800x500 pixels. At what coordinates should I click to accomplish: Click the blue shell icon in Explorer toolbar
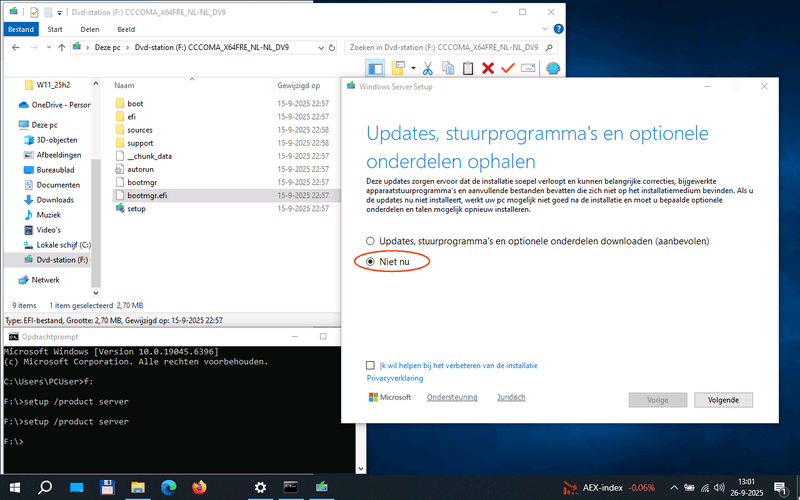[x=553, y=68]
